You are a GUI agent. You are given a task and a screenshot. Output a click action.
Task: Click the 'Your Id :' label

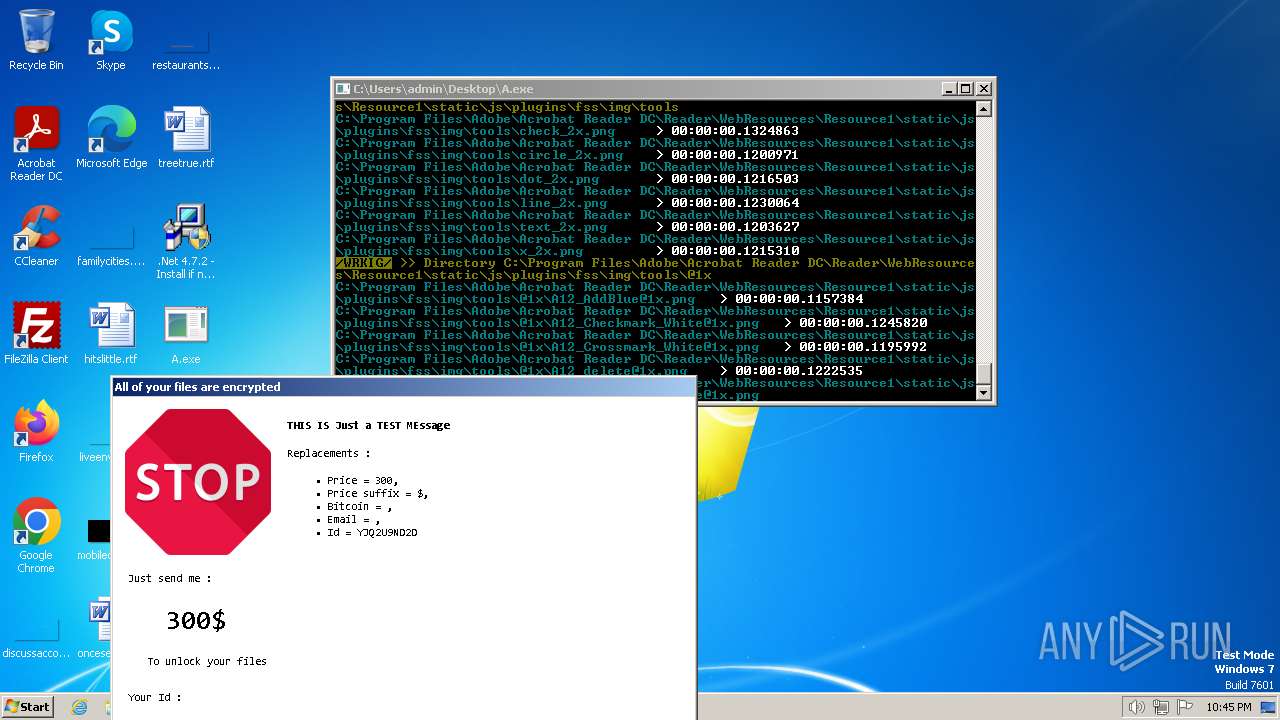155,698
